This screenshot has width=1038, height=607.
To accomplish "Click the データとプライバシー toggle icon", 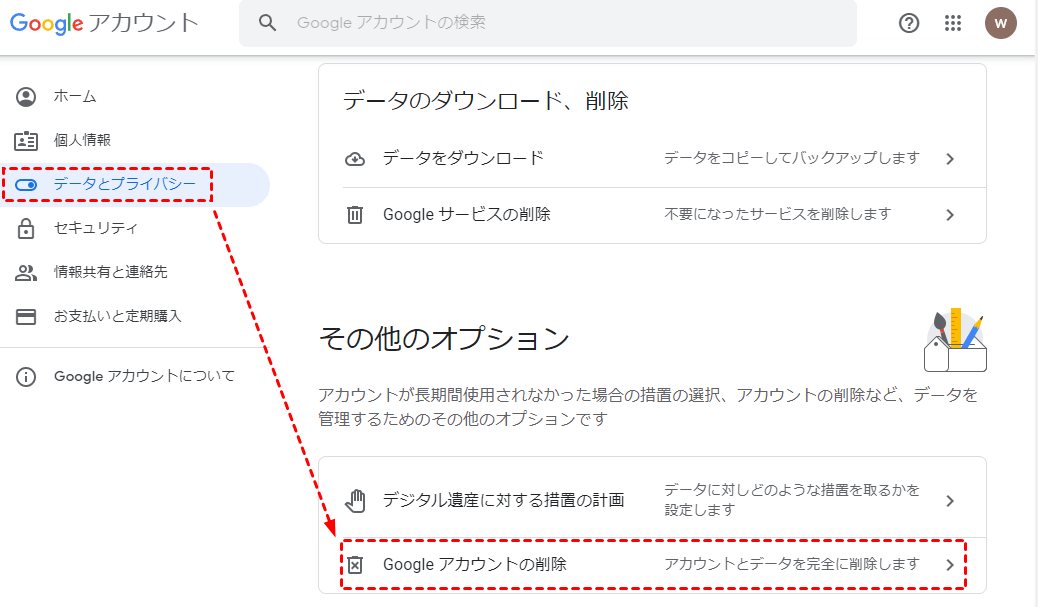I will point(26,185).
